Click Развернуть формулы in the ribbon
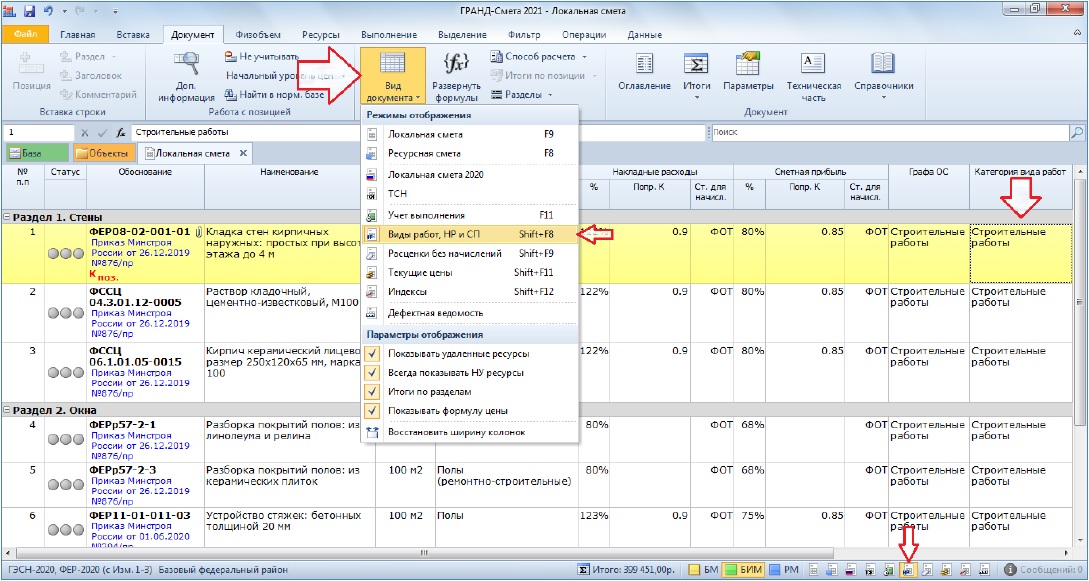Viewport: 1089px width, 581px height. (456, 78)
